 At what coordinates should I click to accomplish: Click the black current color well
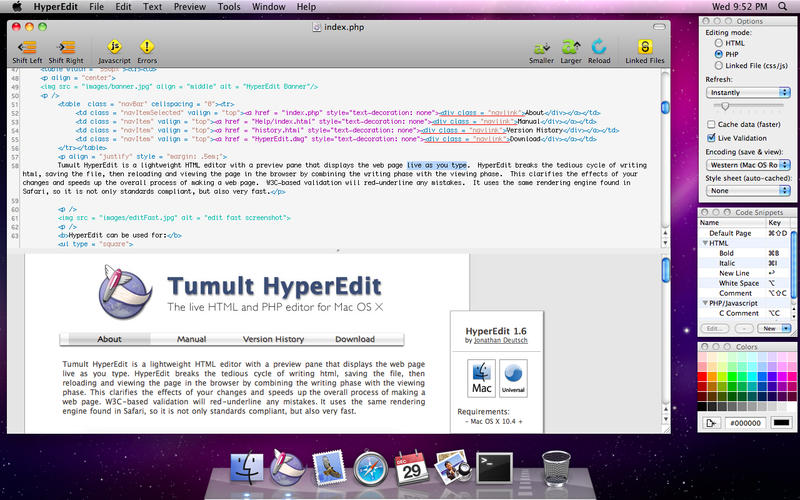click(x=782, y=422)
